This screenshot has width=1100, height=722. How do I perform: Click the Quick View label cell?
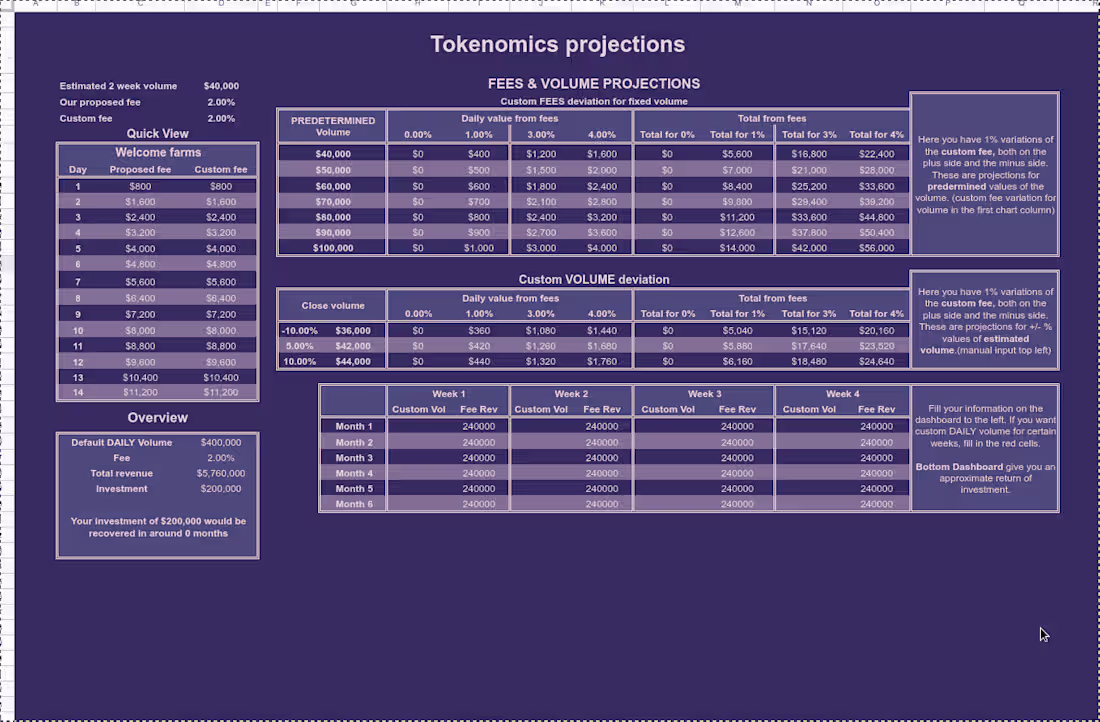tap(157, 133)
